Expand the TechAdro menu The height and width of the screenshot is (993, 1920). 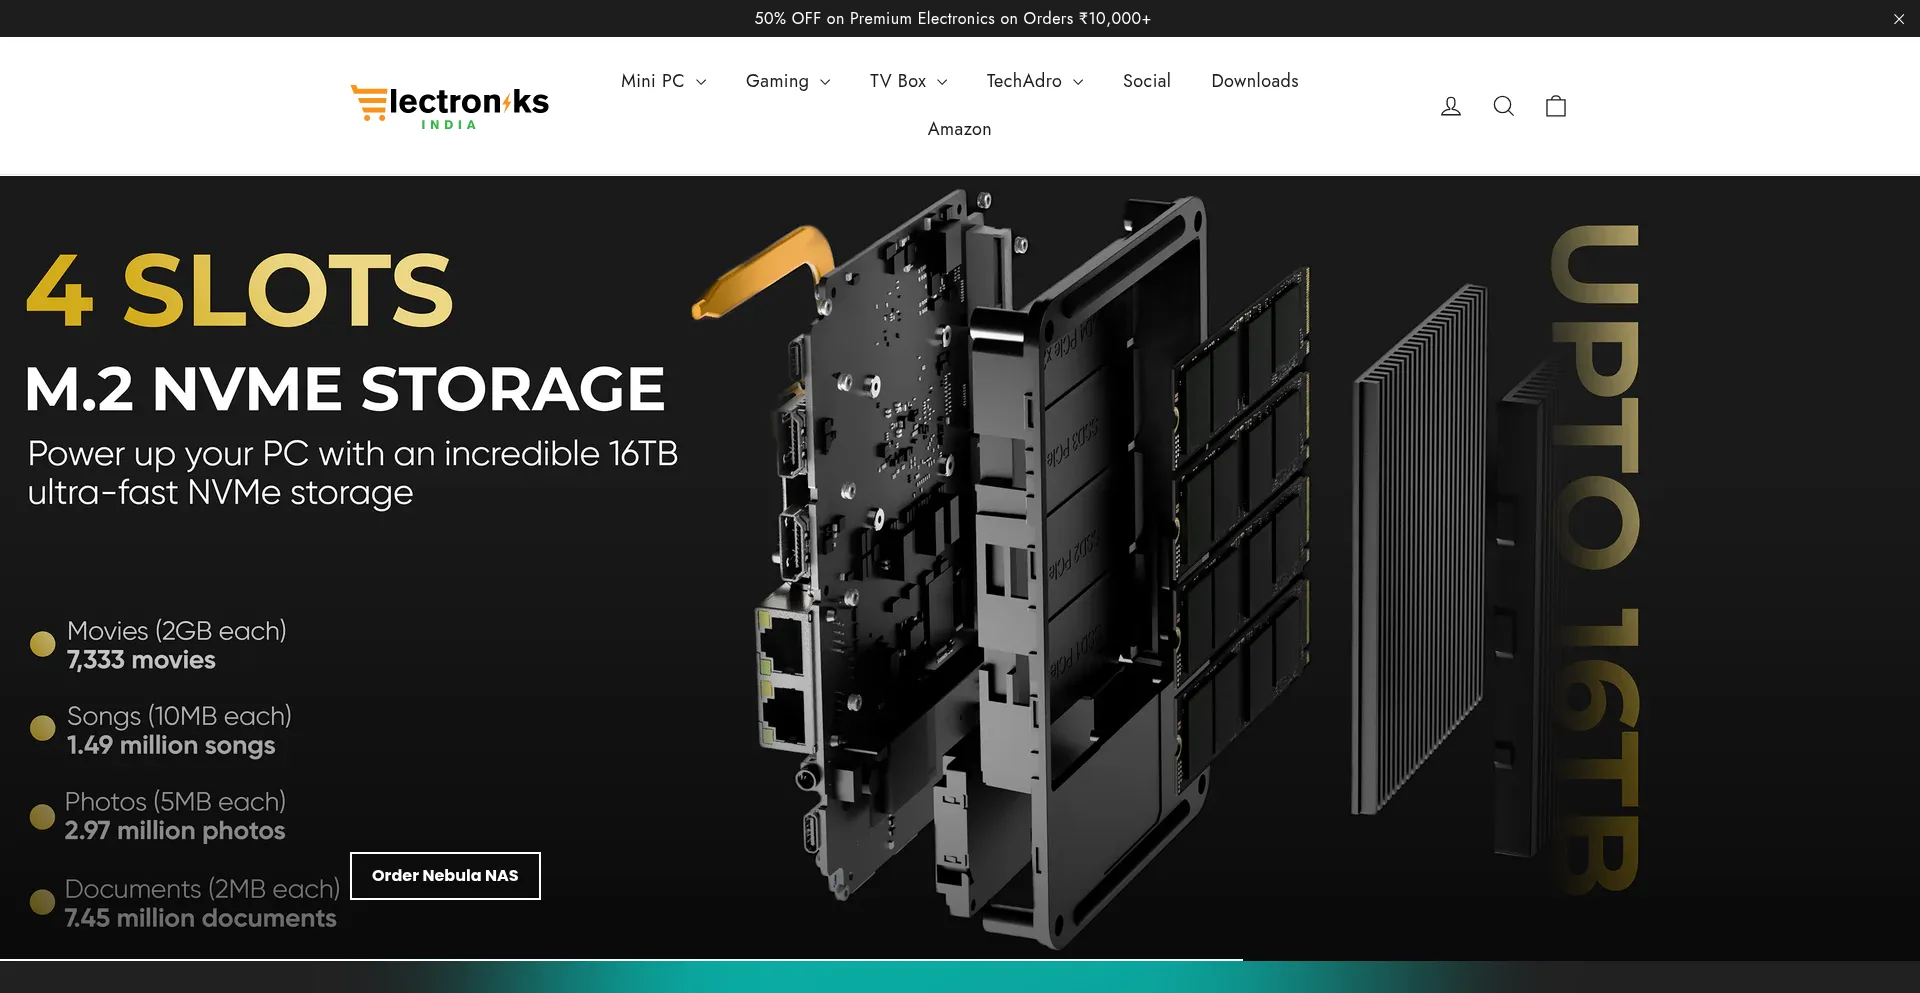click(1034, 81)
